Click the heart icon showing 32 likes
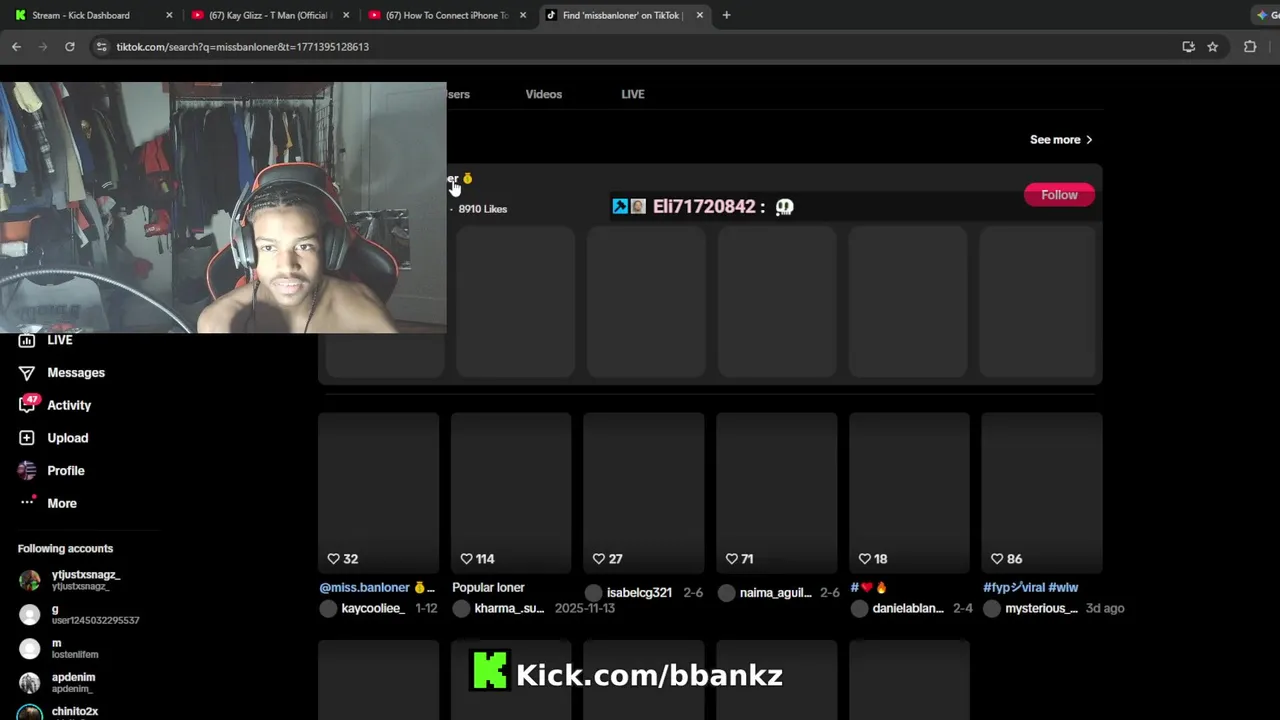 [333, 559]
